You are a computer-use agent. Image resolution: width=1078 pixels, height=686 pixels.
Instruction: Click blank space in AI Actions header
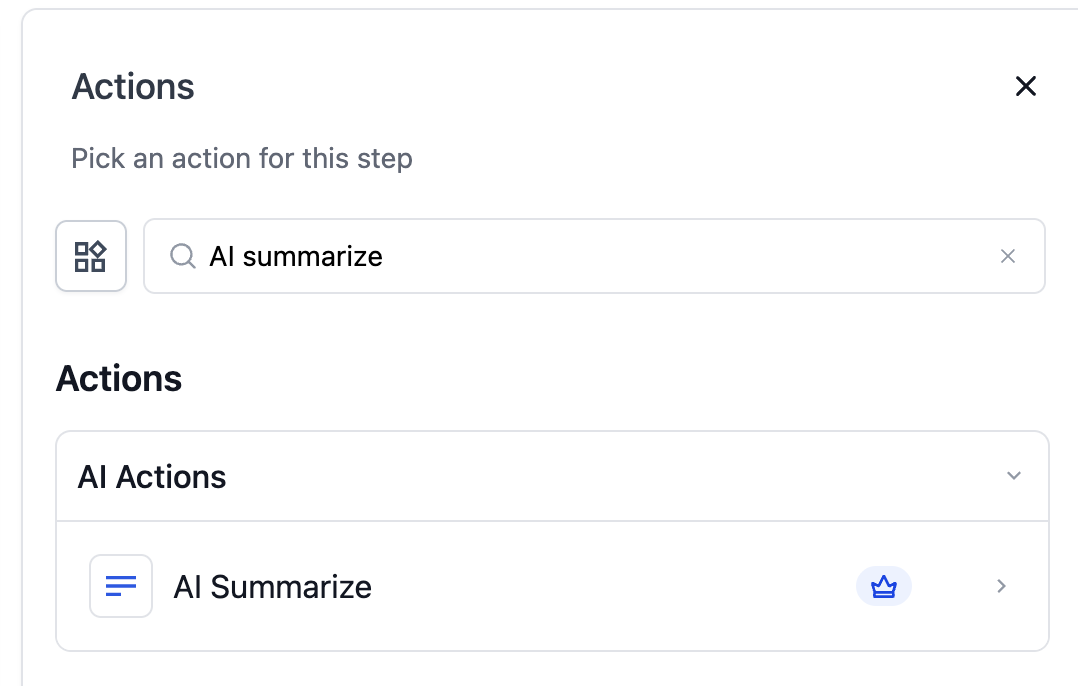[x=600, y=476]
